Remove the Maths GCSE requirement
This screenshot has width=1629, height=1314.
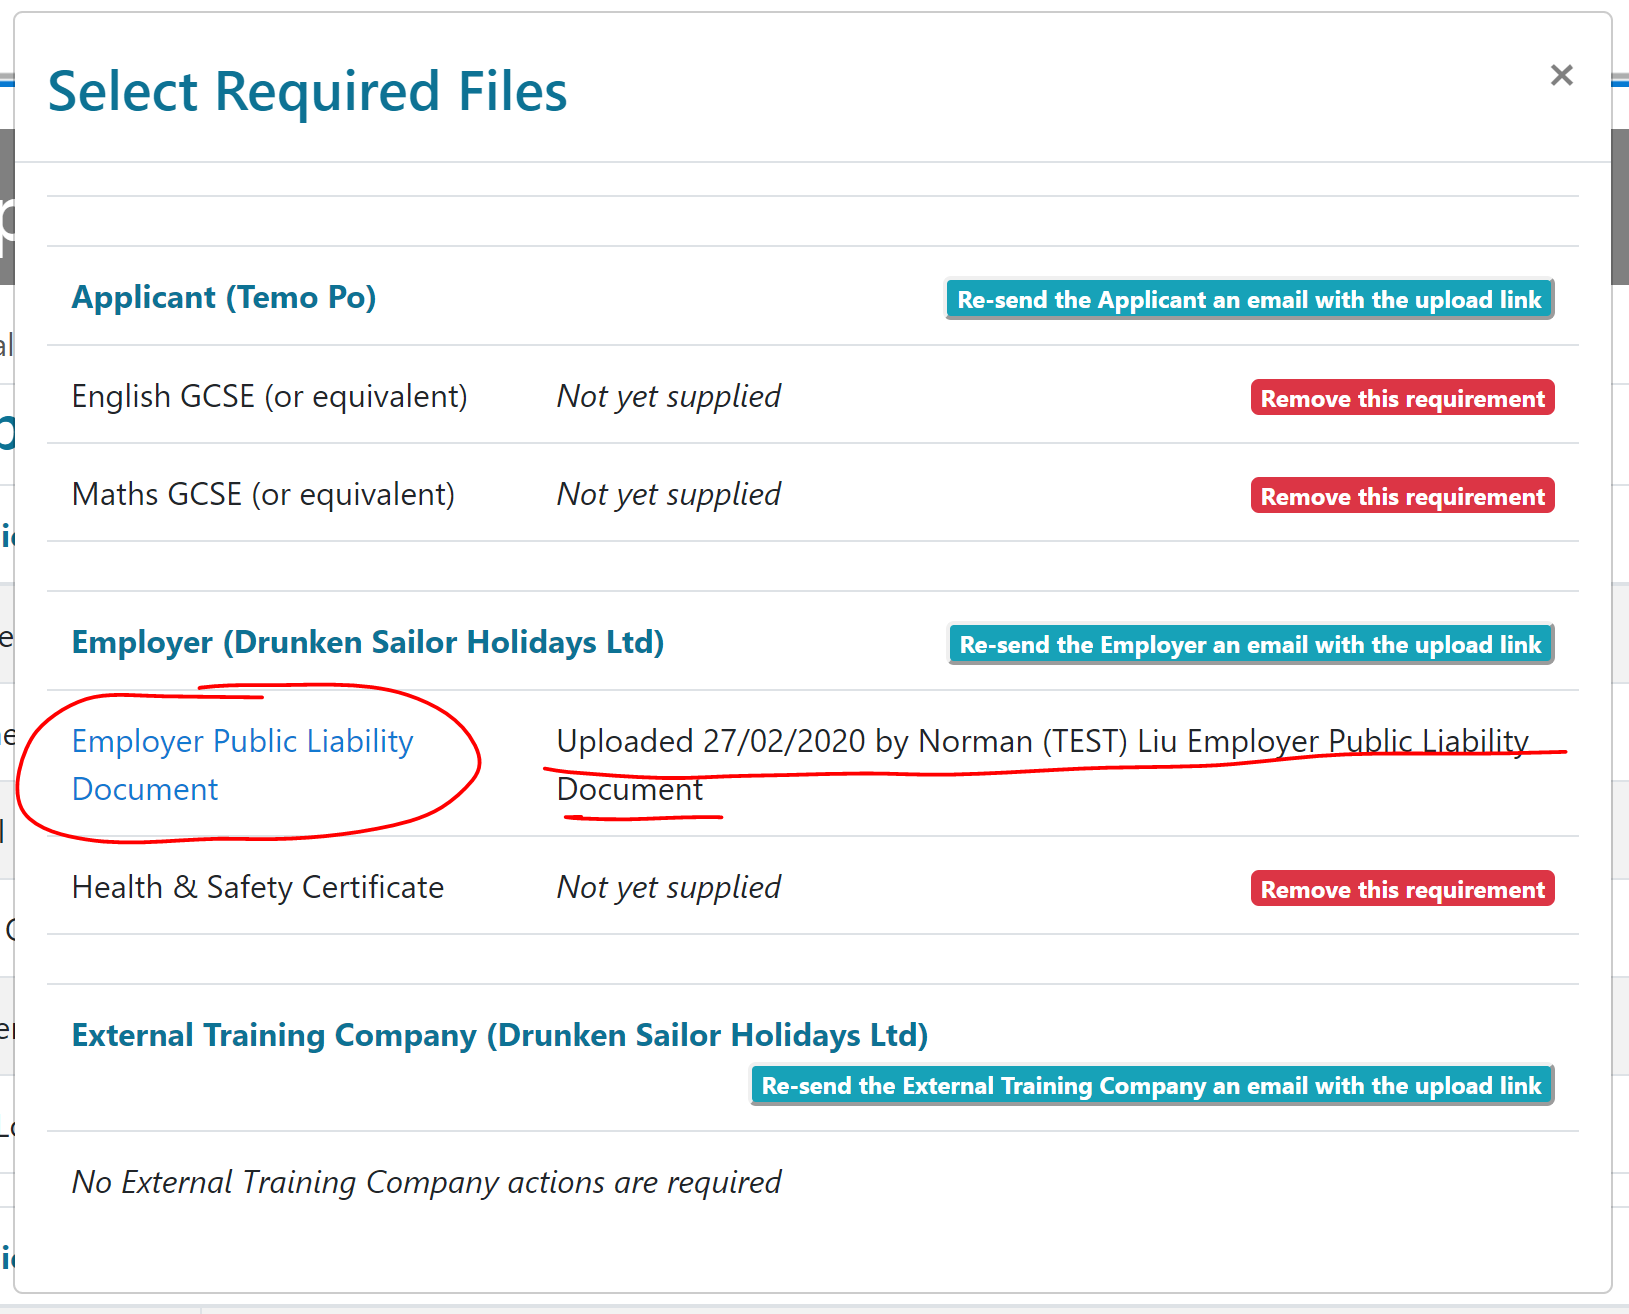click(x=1402, y=496)
